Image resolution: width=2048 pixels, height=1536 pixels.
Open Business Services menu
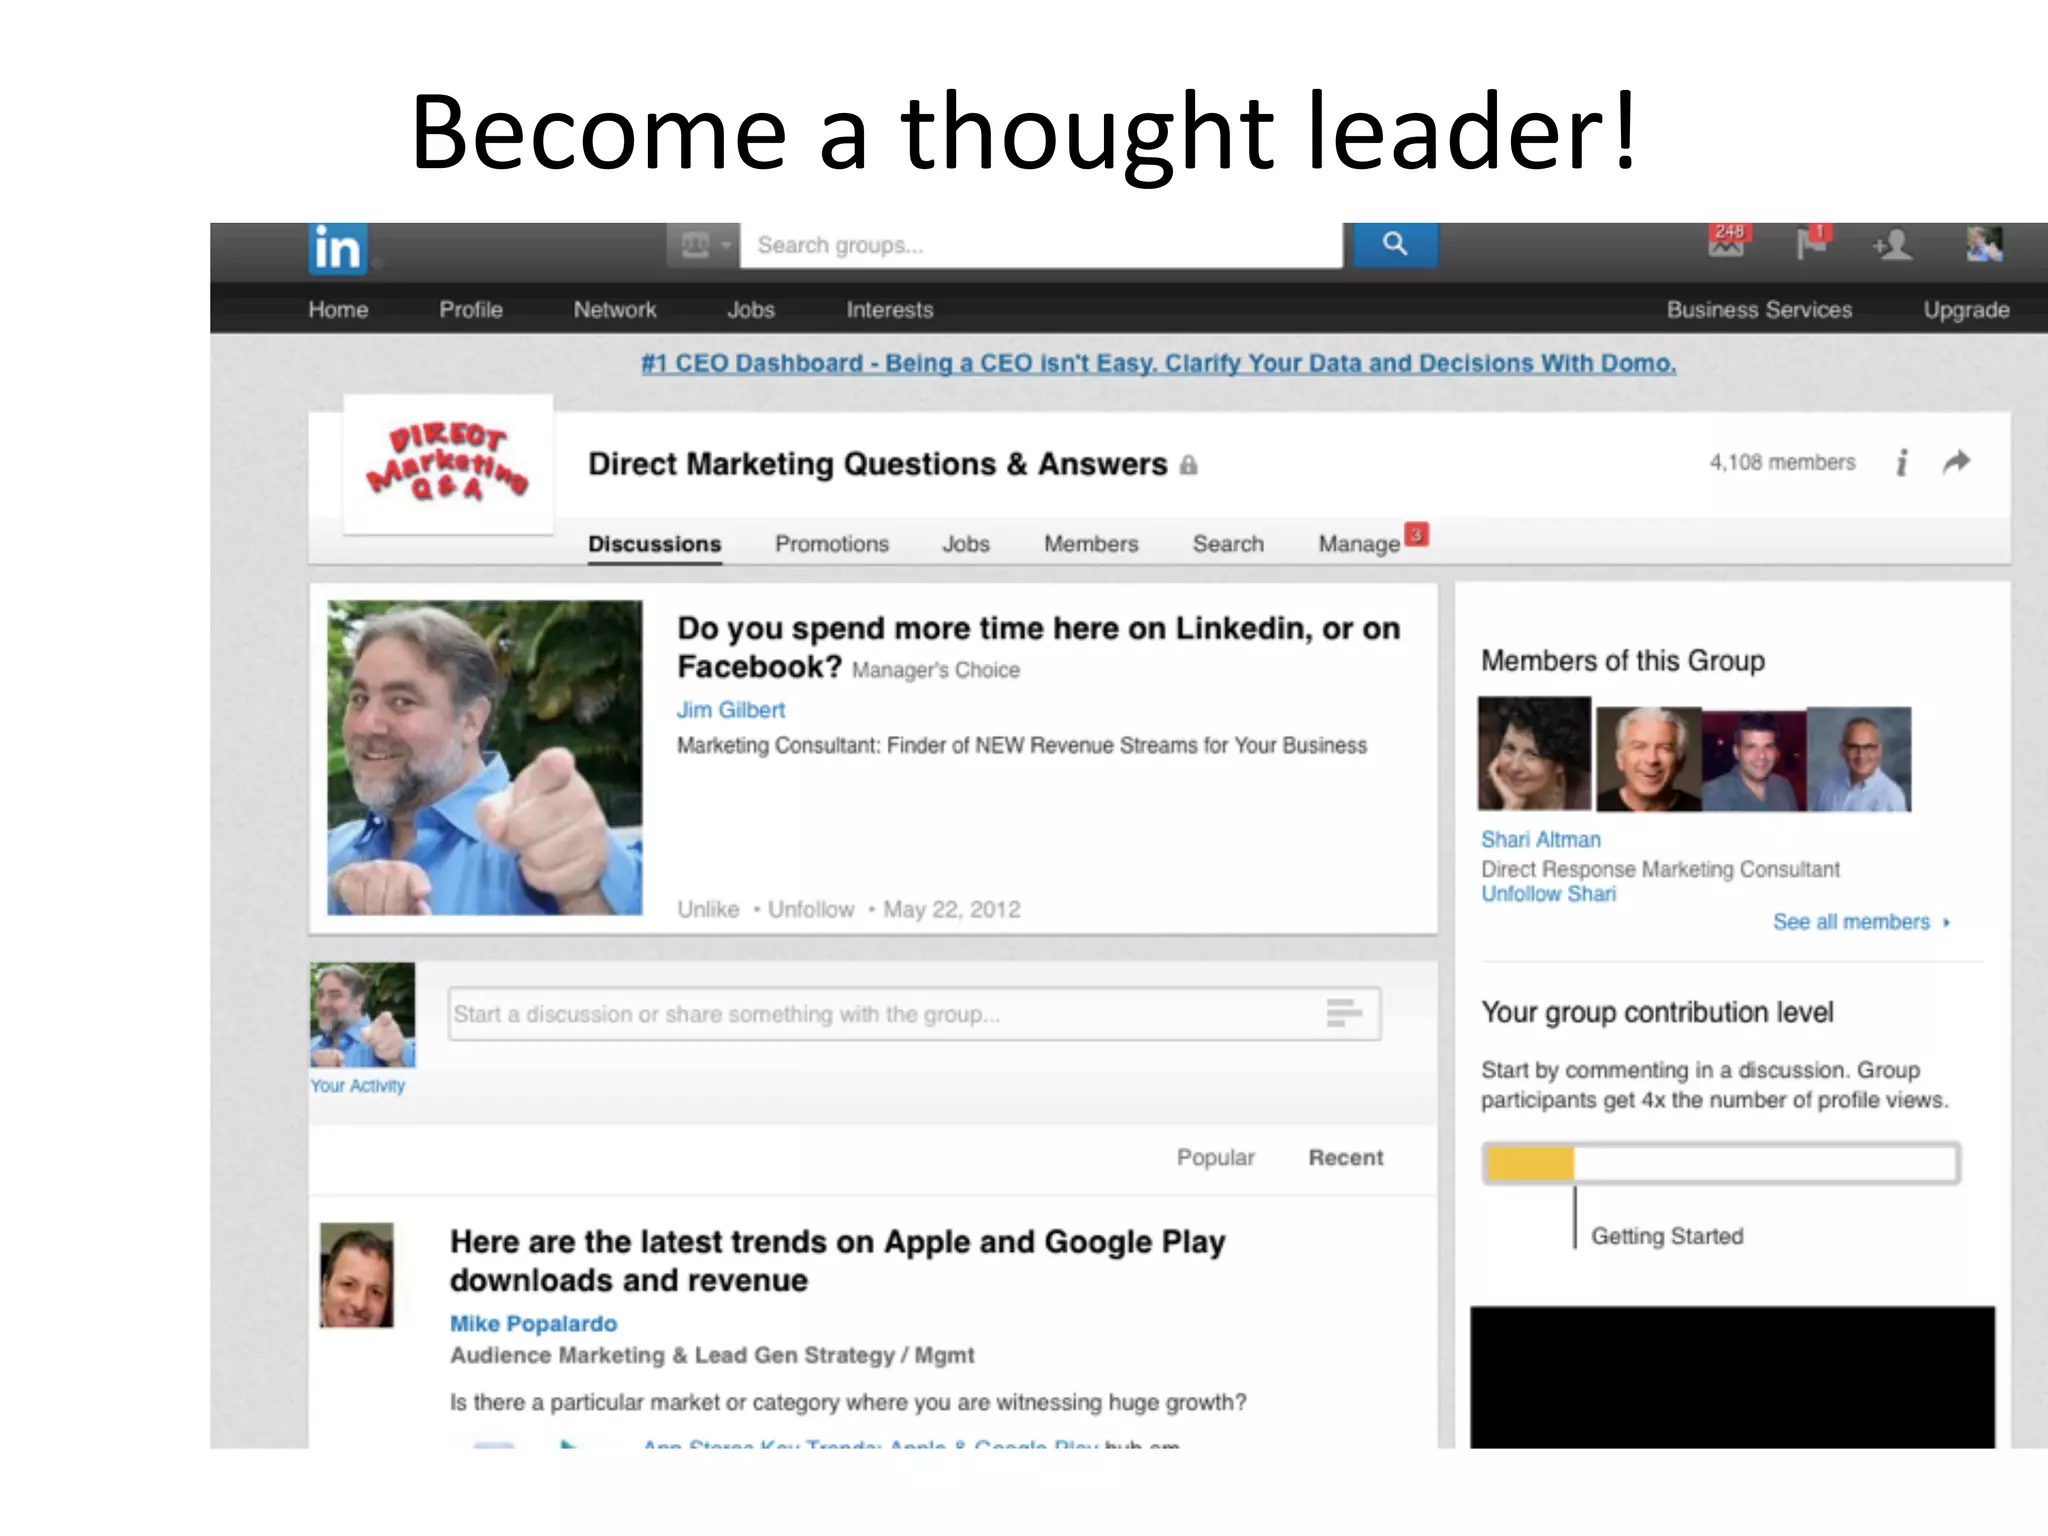point(1759,310)
